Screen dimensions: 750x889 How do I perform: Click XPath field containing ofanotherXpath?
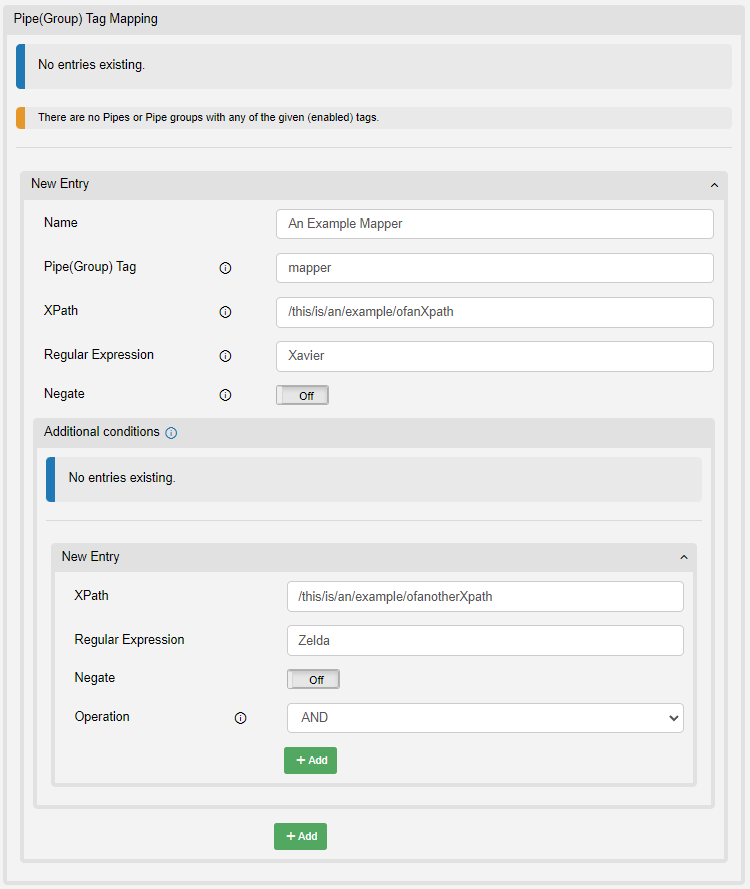tap(485, 596)
